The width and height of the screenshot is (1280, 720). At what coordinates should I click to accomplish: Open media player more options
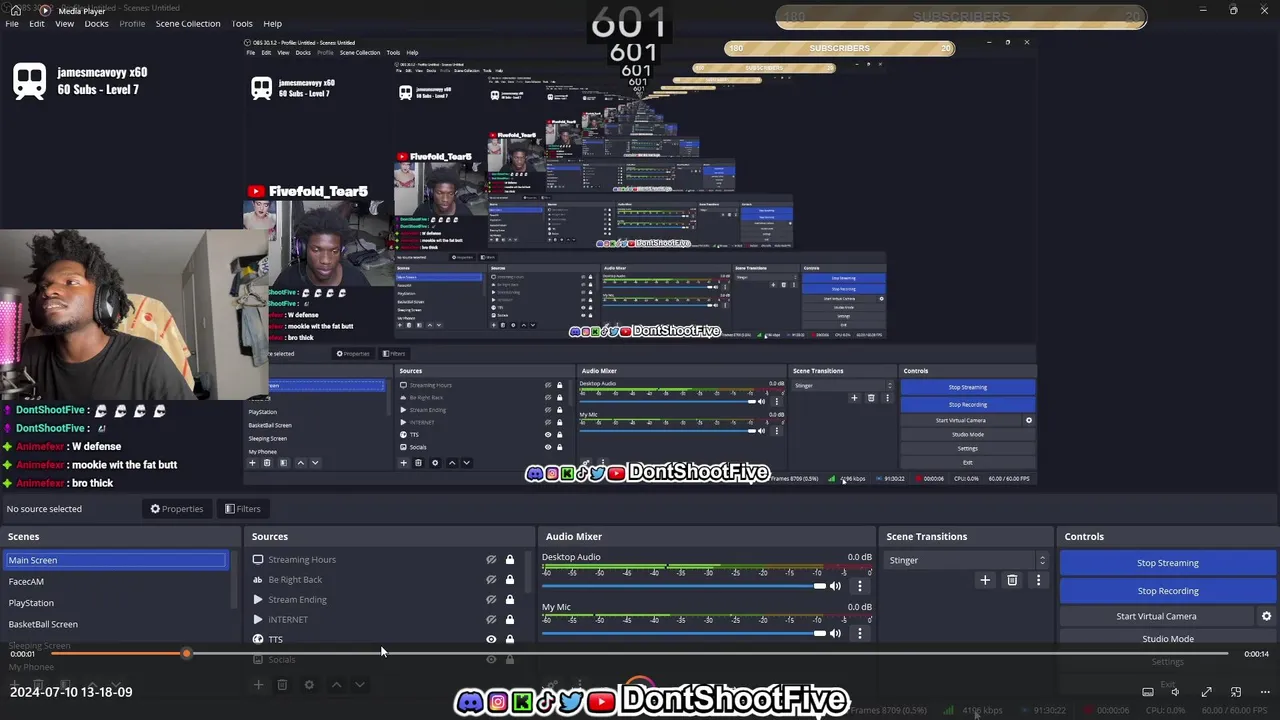coord(1264,692)
